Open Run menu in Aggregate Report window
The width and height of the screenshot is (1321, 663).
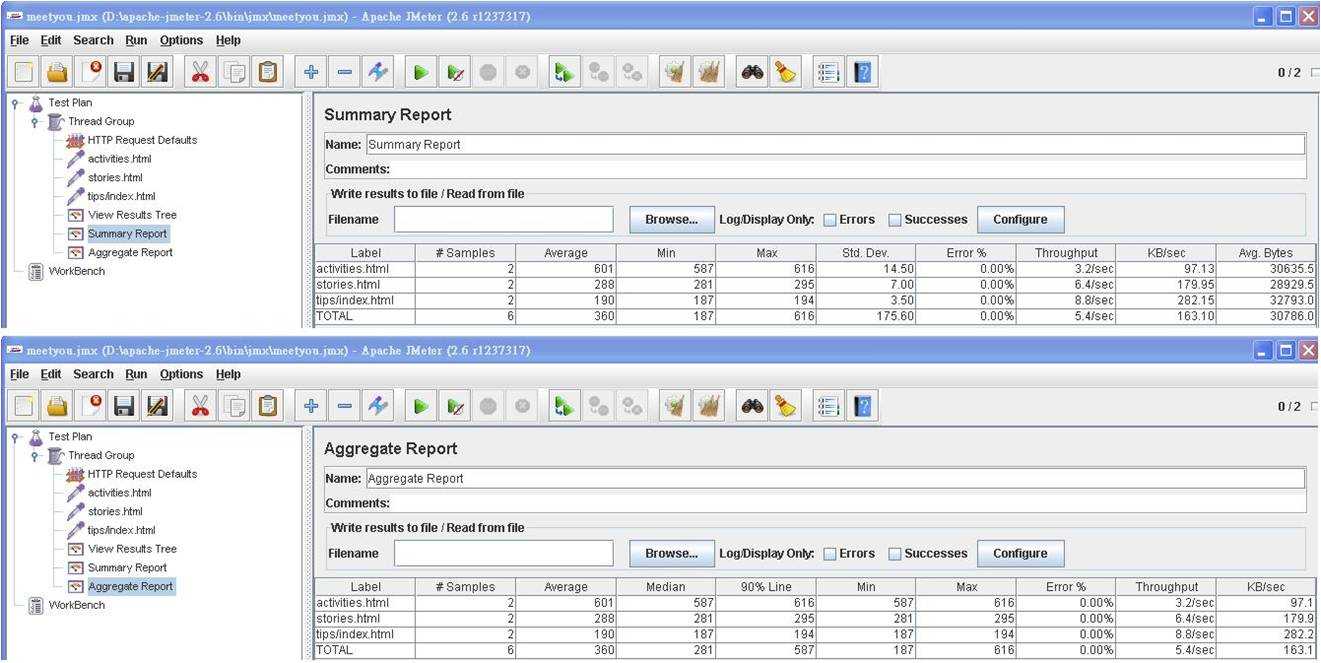(x=136, y=374)
